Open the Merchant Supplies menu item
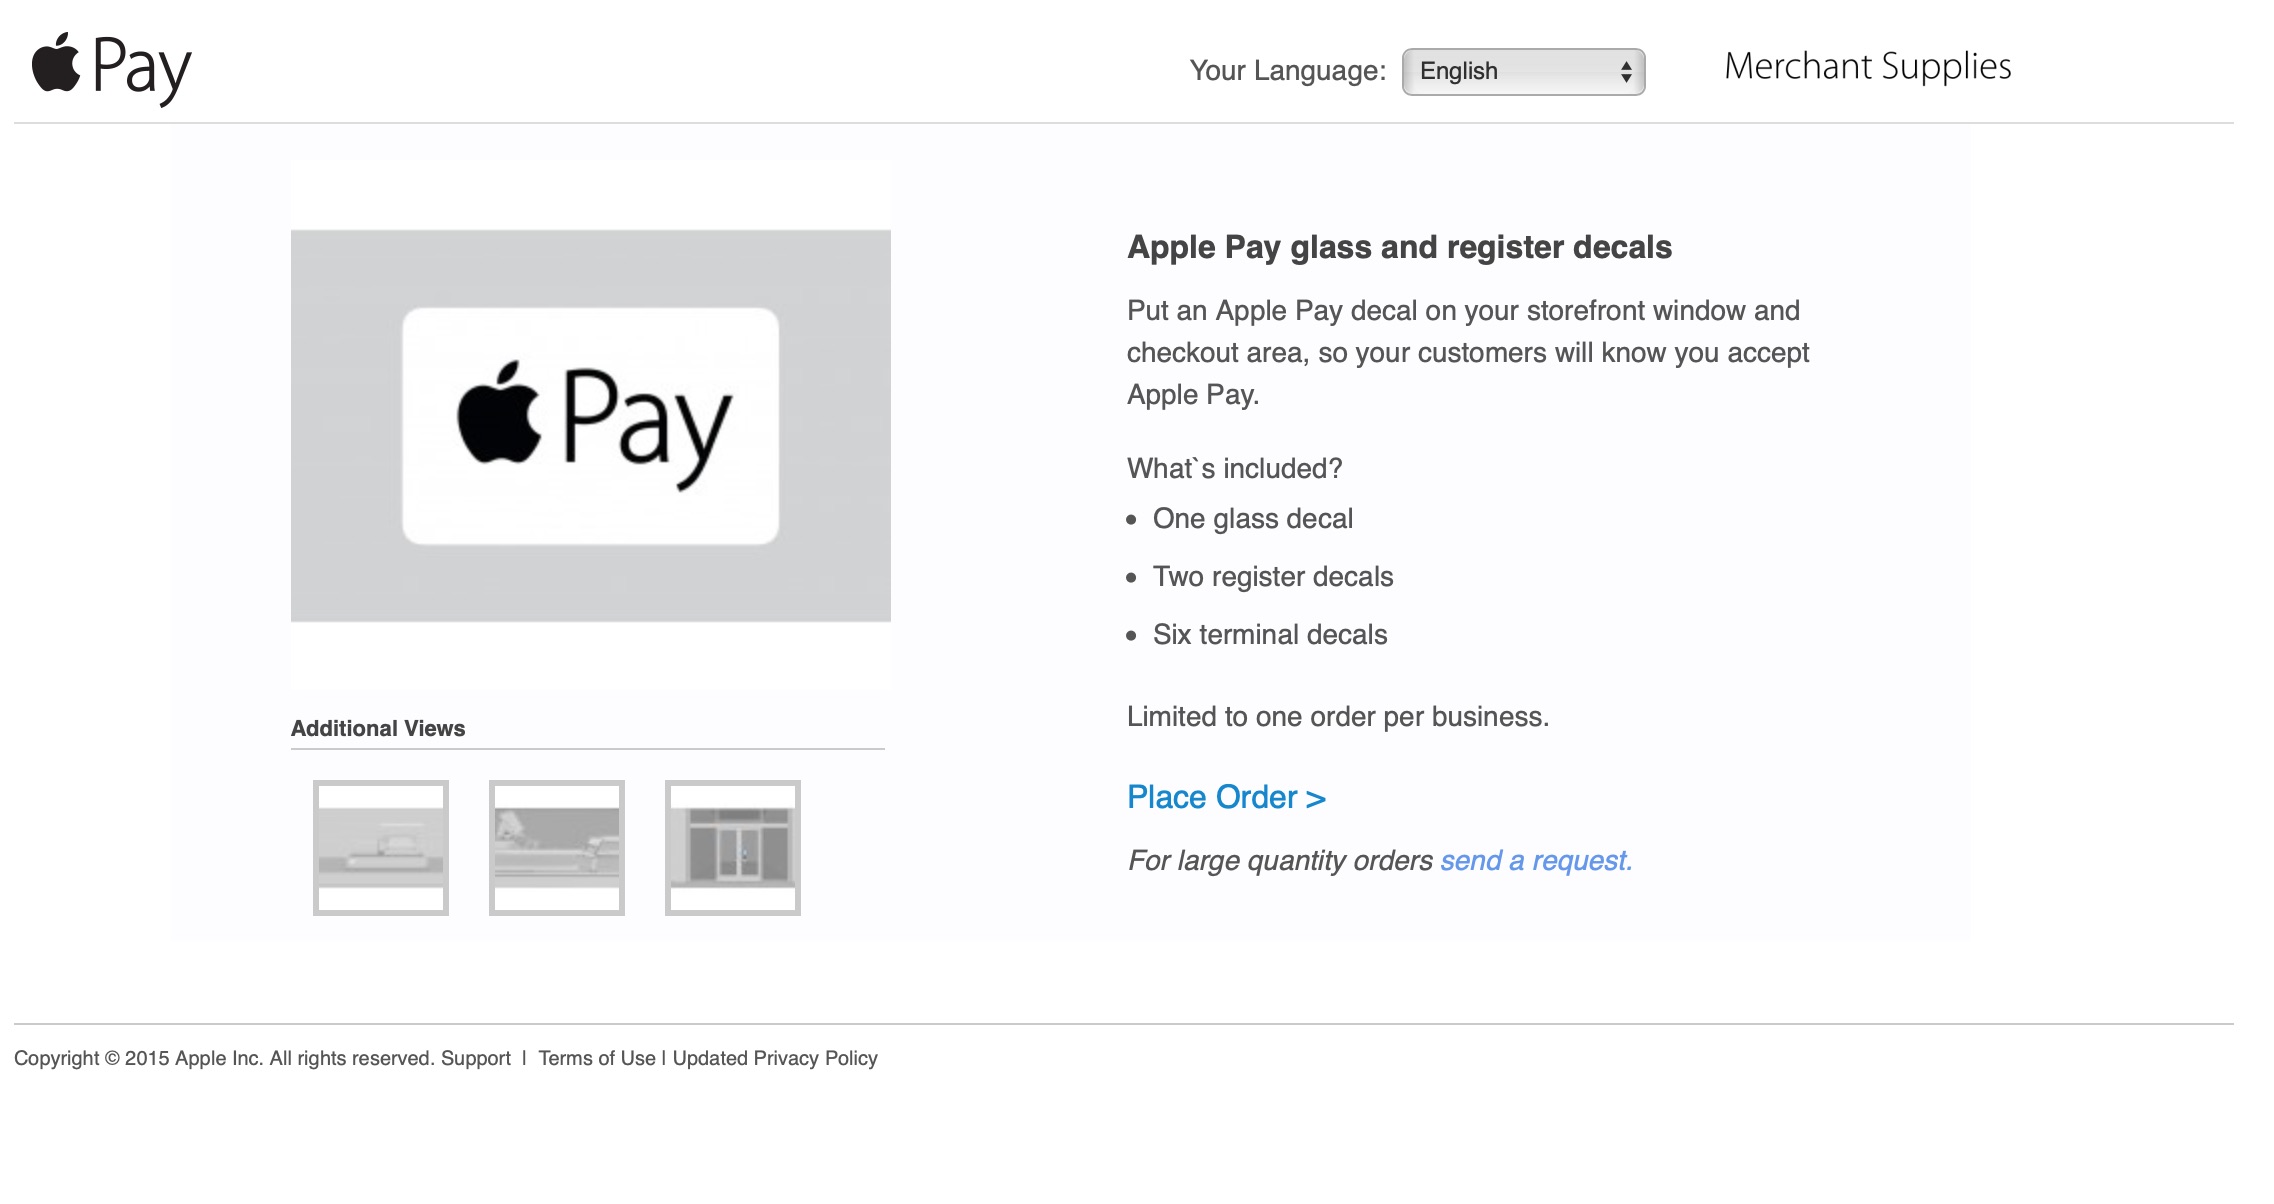The width and height of the screenshot is (2274, 1204). coord(1867,66)
